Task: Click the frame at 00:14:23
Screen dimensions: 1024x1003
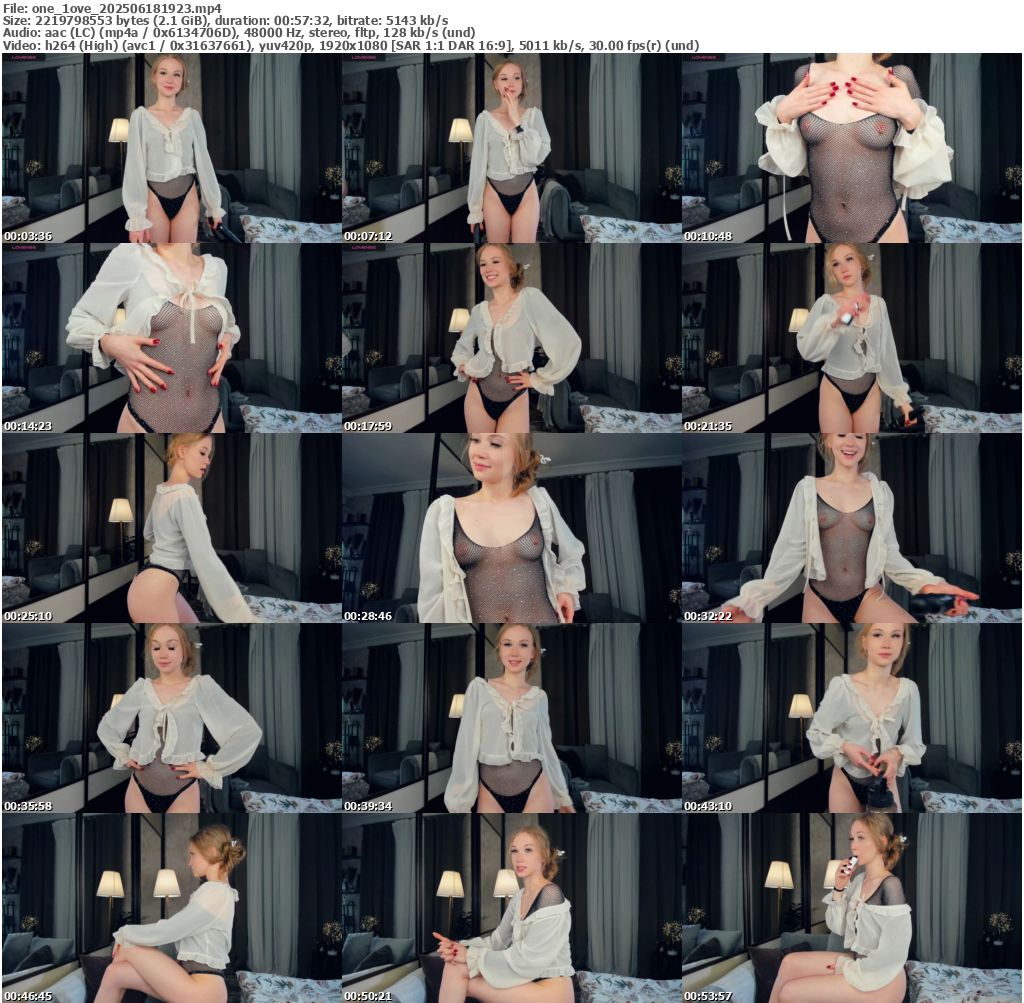Action: pyautogui.click(x=171, y=338)
